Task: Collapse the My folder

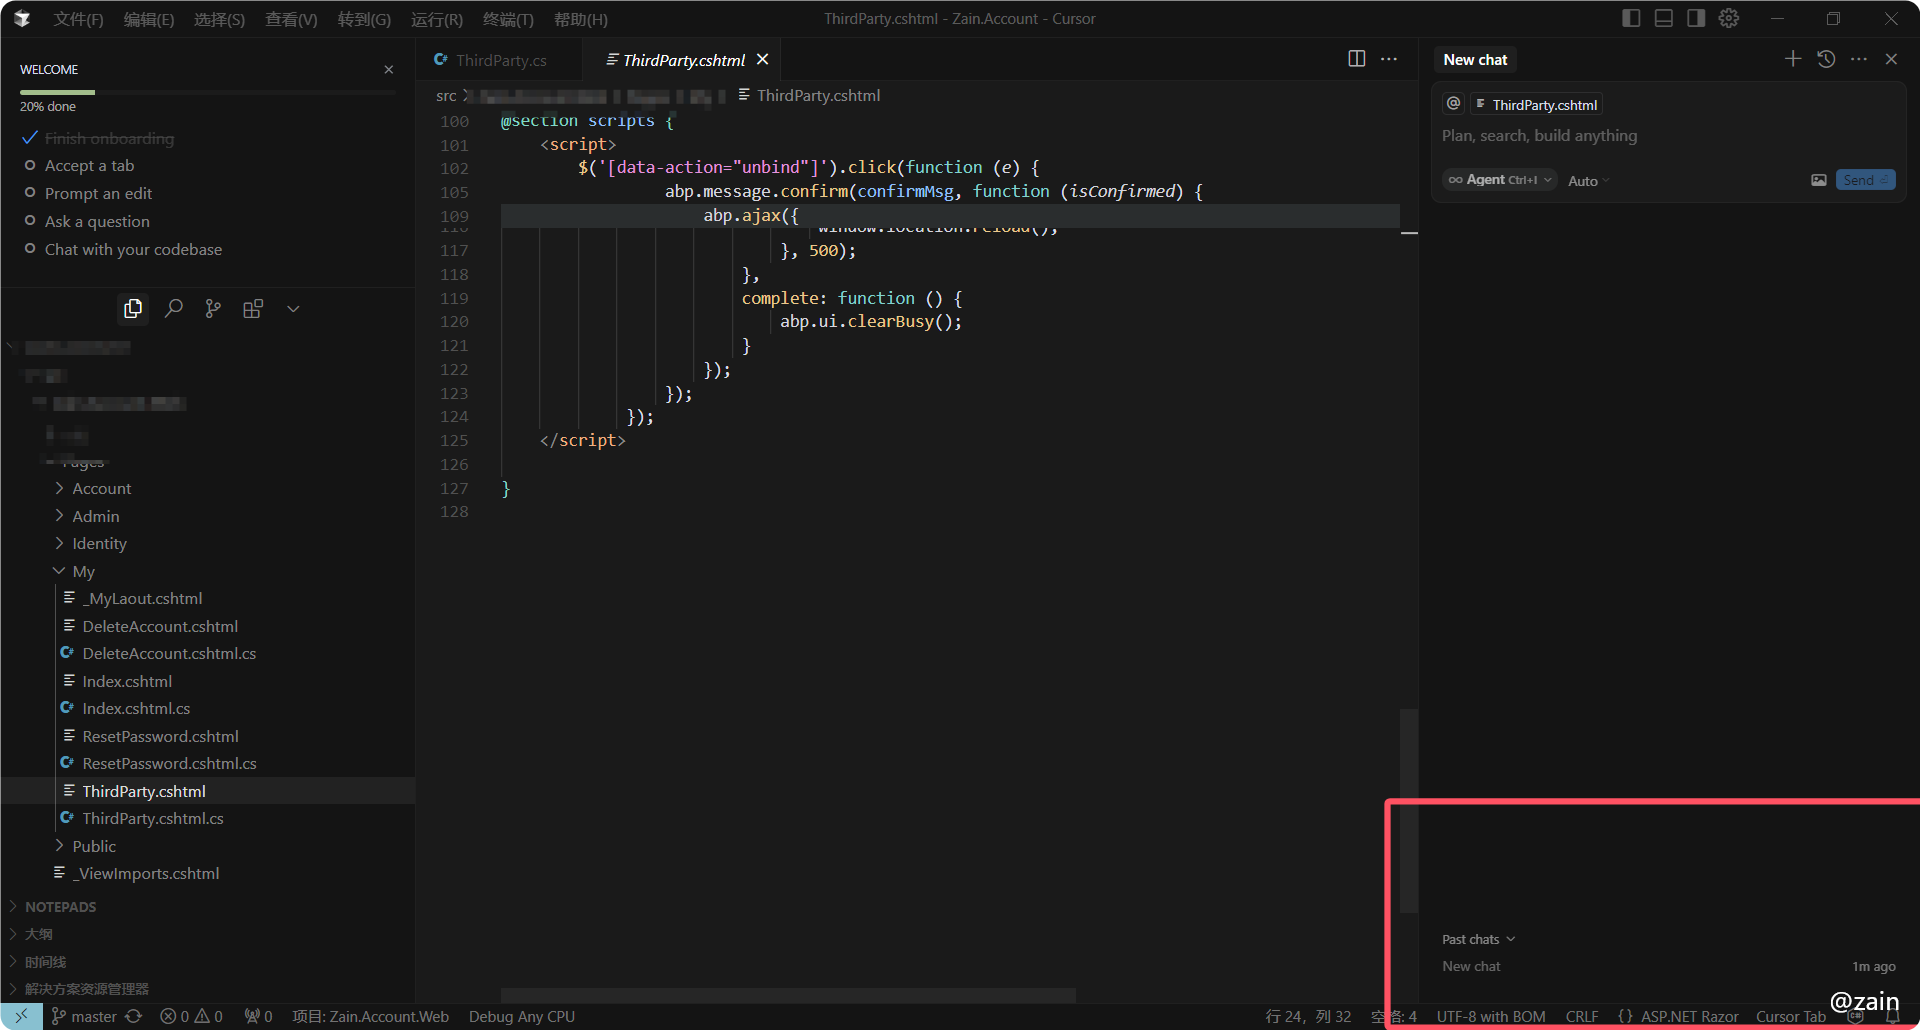Action: pyautogui.click(x=83, y=571)
